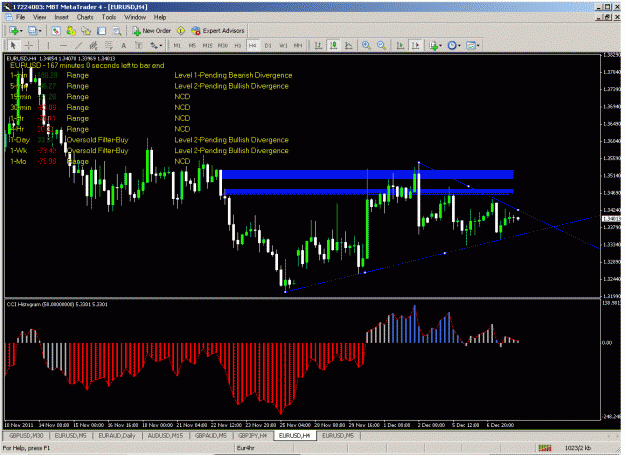
Task: Open the File menu
Action: tap(20, 17)
